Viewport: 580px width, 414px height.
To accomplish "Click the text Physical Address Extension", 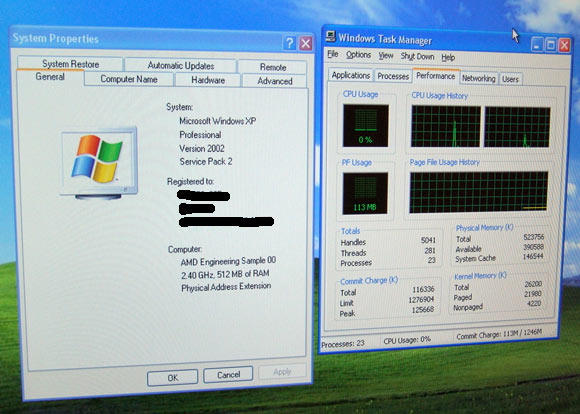I will (226, 287).
